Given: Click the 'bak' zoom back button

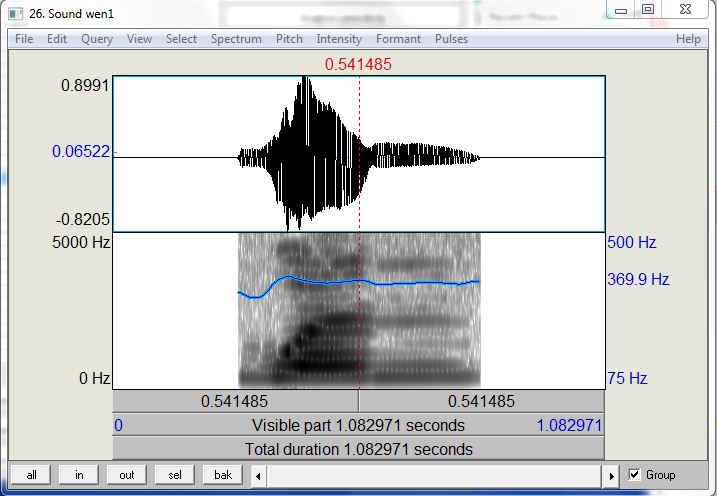Looking at the screenshot, I should point(223,475).
